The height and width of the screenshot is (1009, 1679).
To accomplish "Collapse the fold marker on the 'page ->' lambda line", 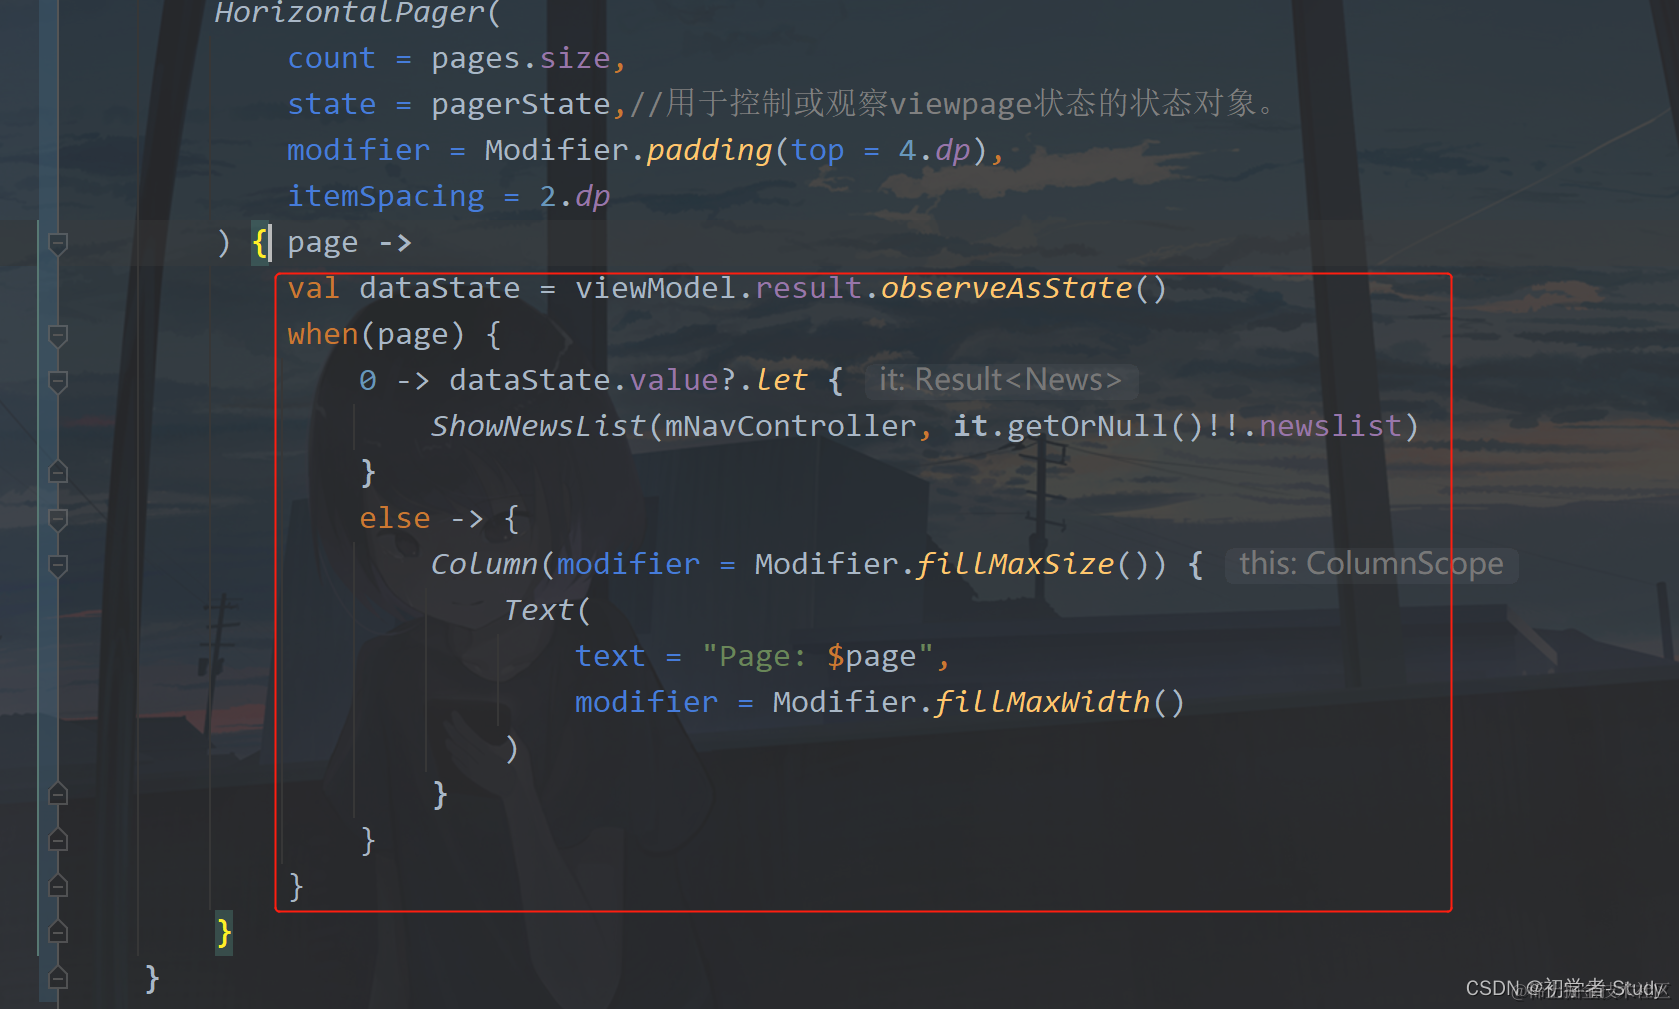I will click(x=58, y=243).
